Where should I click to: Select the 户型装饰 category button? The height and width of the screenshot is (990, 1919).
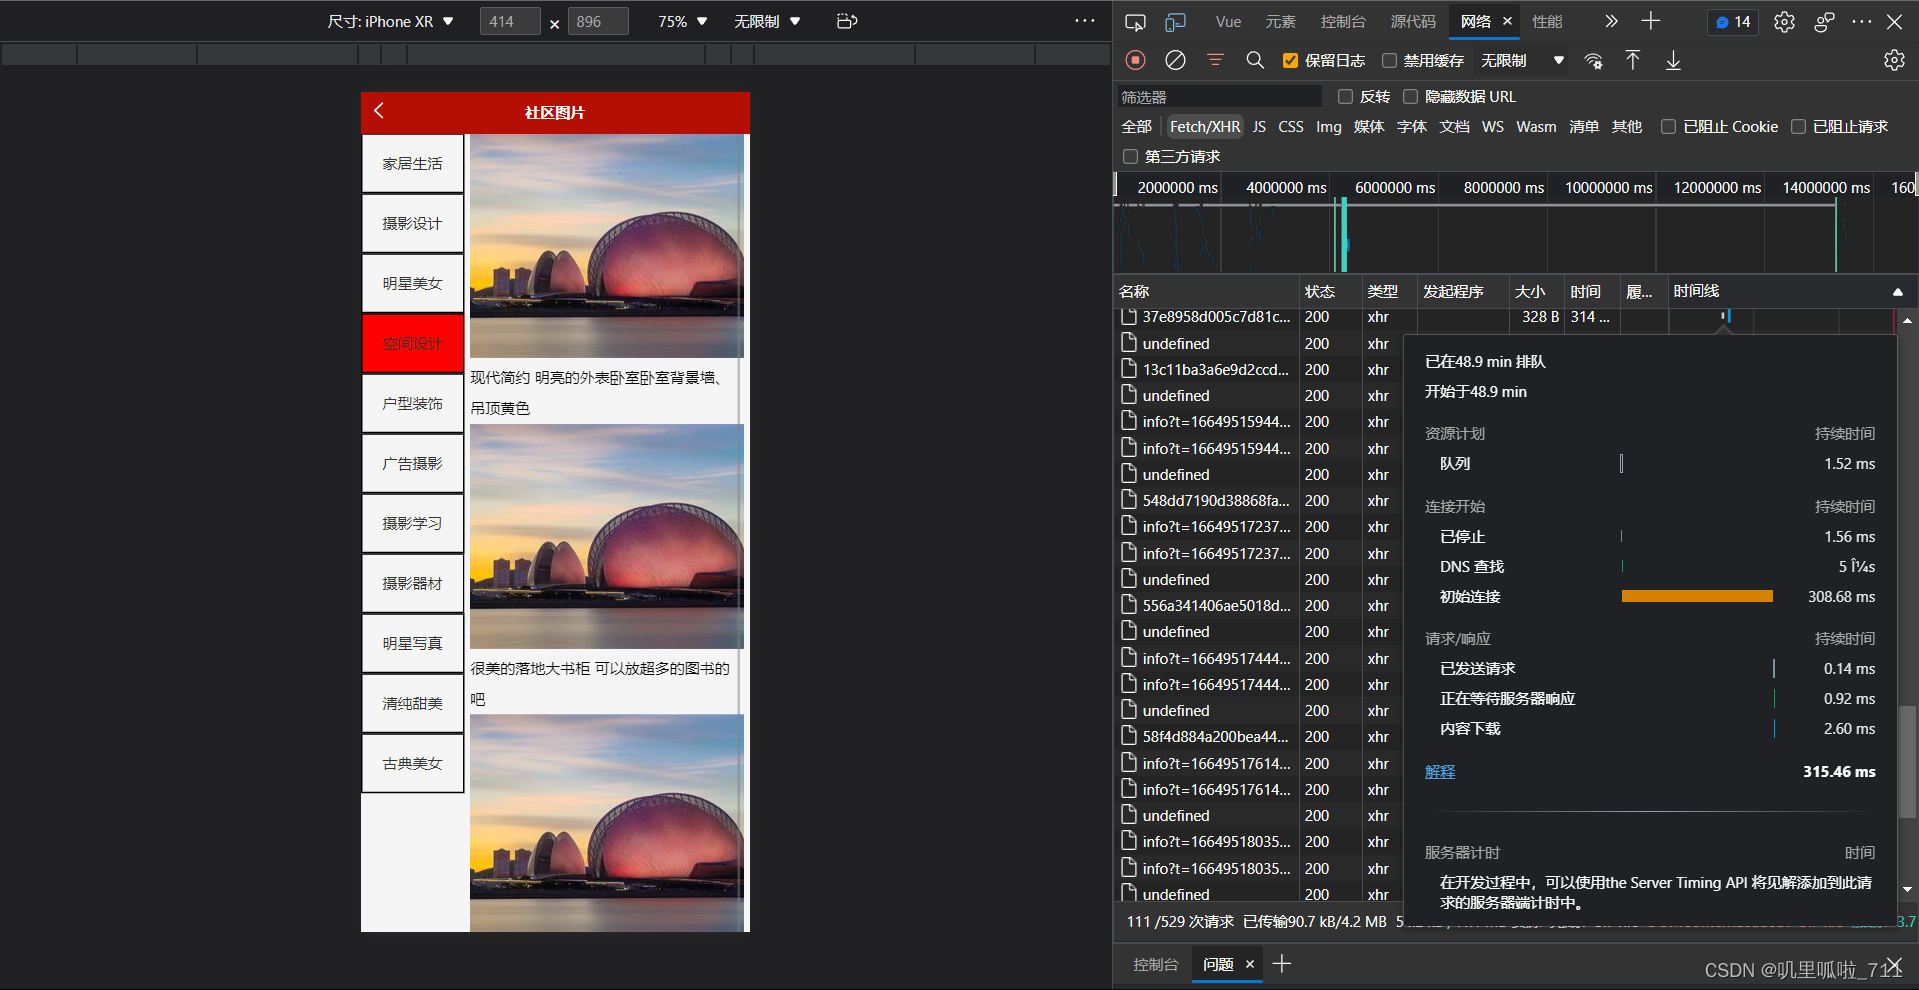pyautogui.click(x=412, y=403)
